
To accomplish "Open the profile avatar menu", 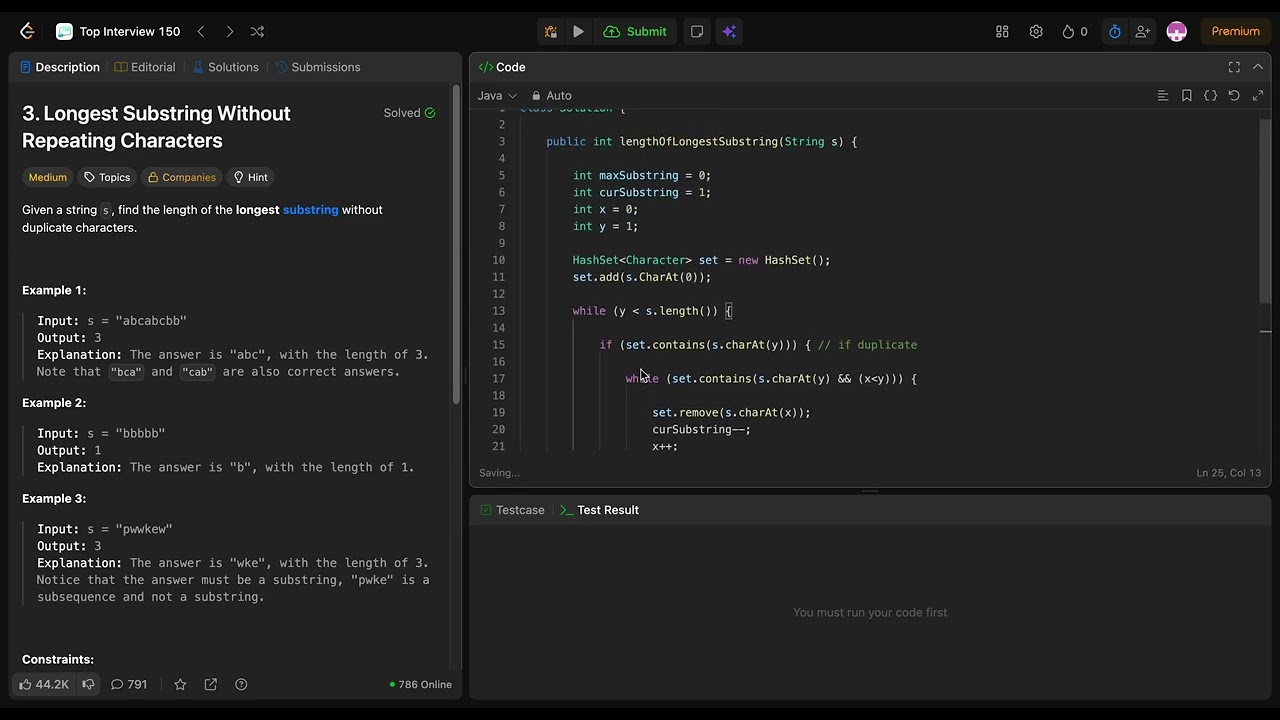I will (1177, 31).
